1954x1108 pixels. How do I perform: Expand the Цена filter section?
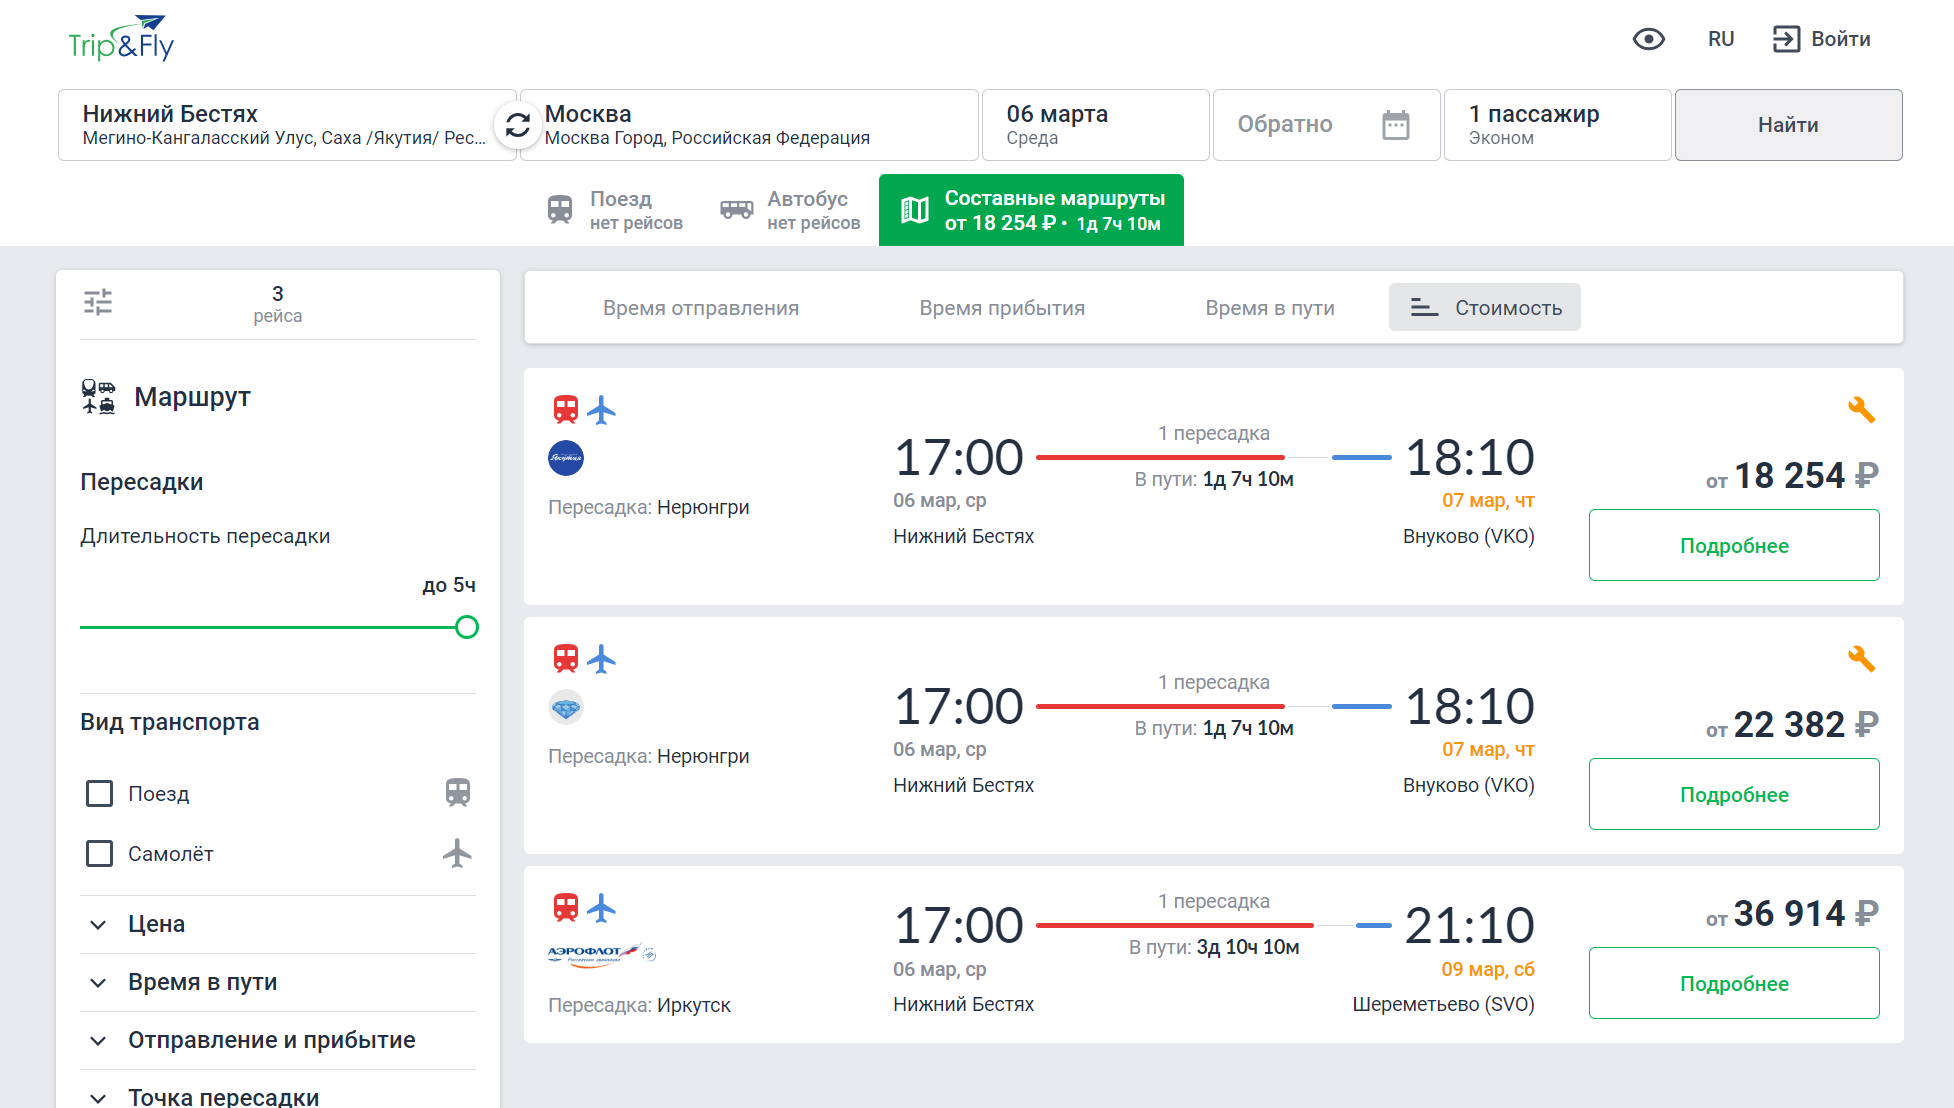point(278,924)
